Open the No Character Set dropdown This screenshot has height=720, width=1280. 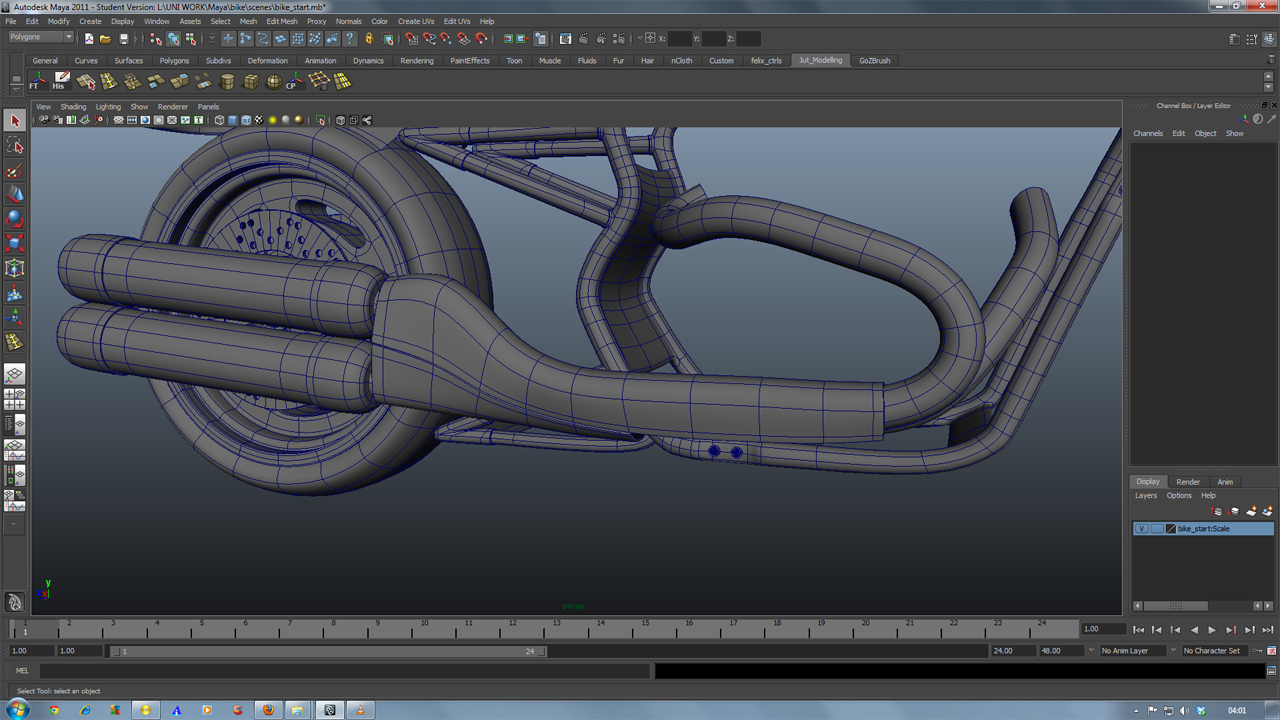[1213, 650]
